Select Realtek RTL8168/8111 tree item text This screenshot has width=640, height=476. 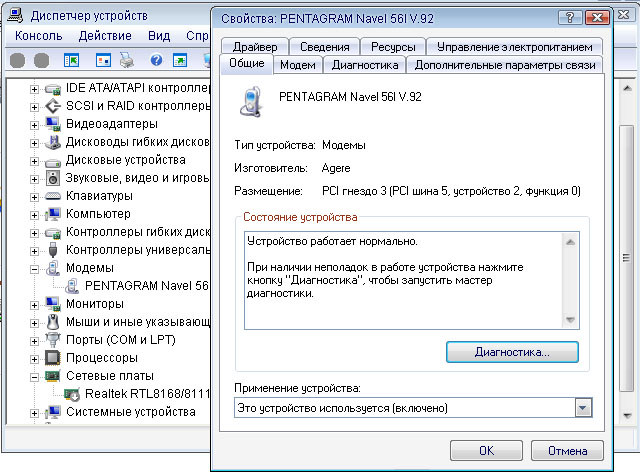pyautogui.click(x=147, y=394)
